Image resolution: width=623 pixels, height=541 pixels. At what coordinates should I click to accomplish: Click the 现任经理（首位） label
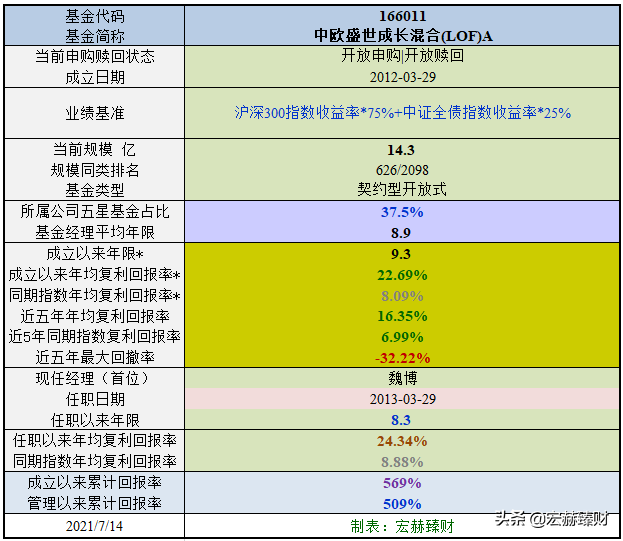pos(95,378)
